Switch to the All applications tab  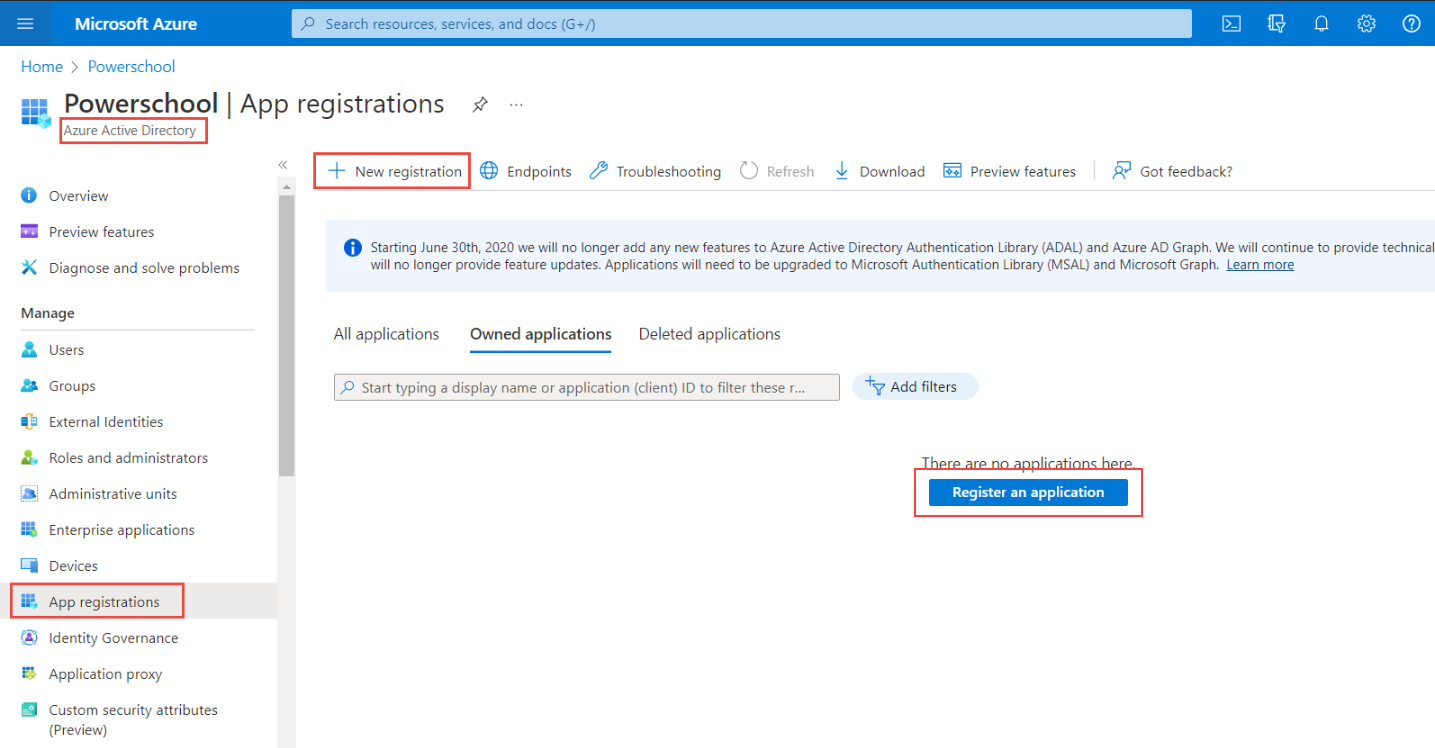386,334
